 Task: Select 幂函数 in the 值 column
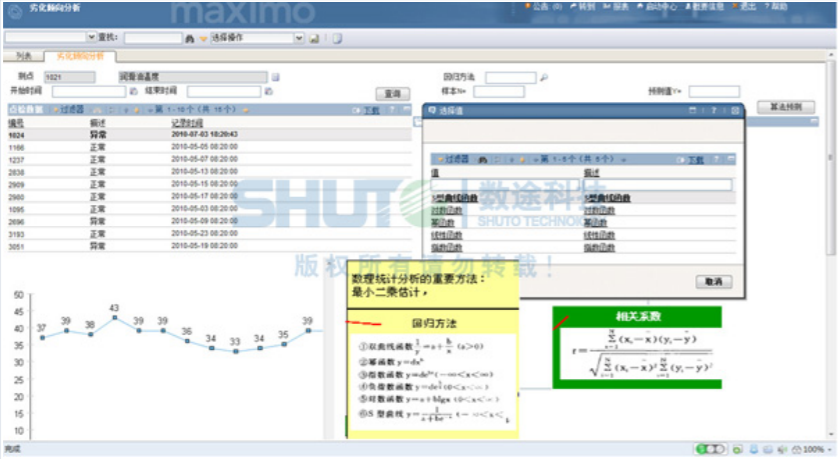click(x=443, y=223)
